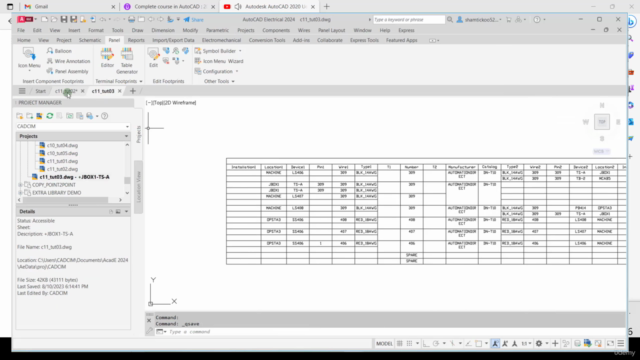
Task: Click the TOP face of ViewCube
Action: pos(602,122)
